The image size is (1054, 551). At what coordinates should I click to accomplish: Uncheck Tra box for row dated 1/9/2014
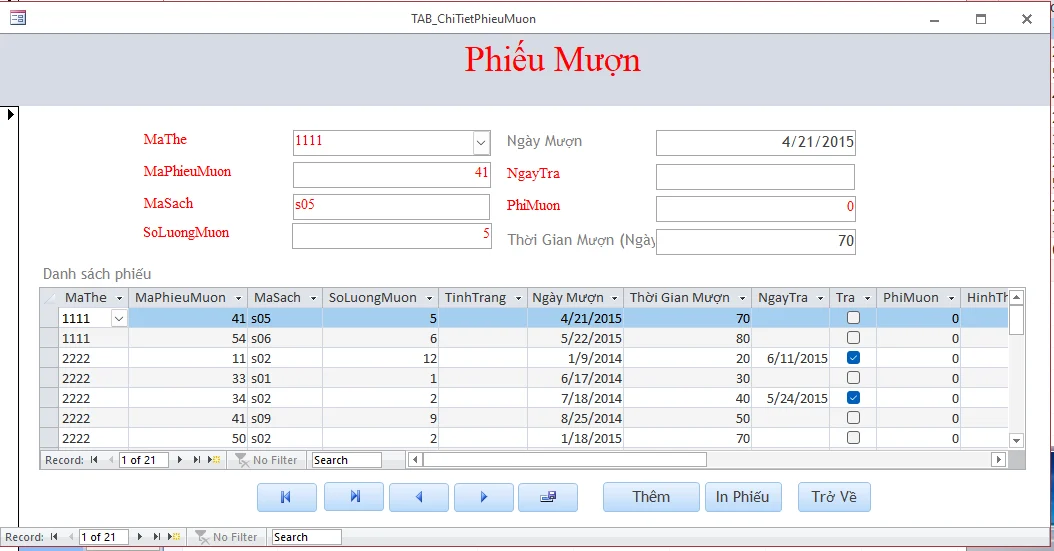(x=853, y=358)
